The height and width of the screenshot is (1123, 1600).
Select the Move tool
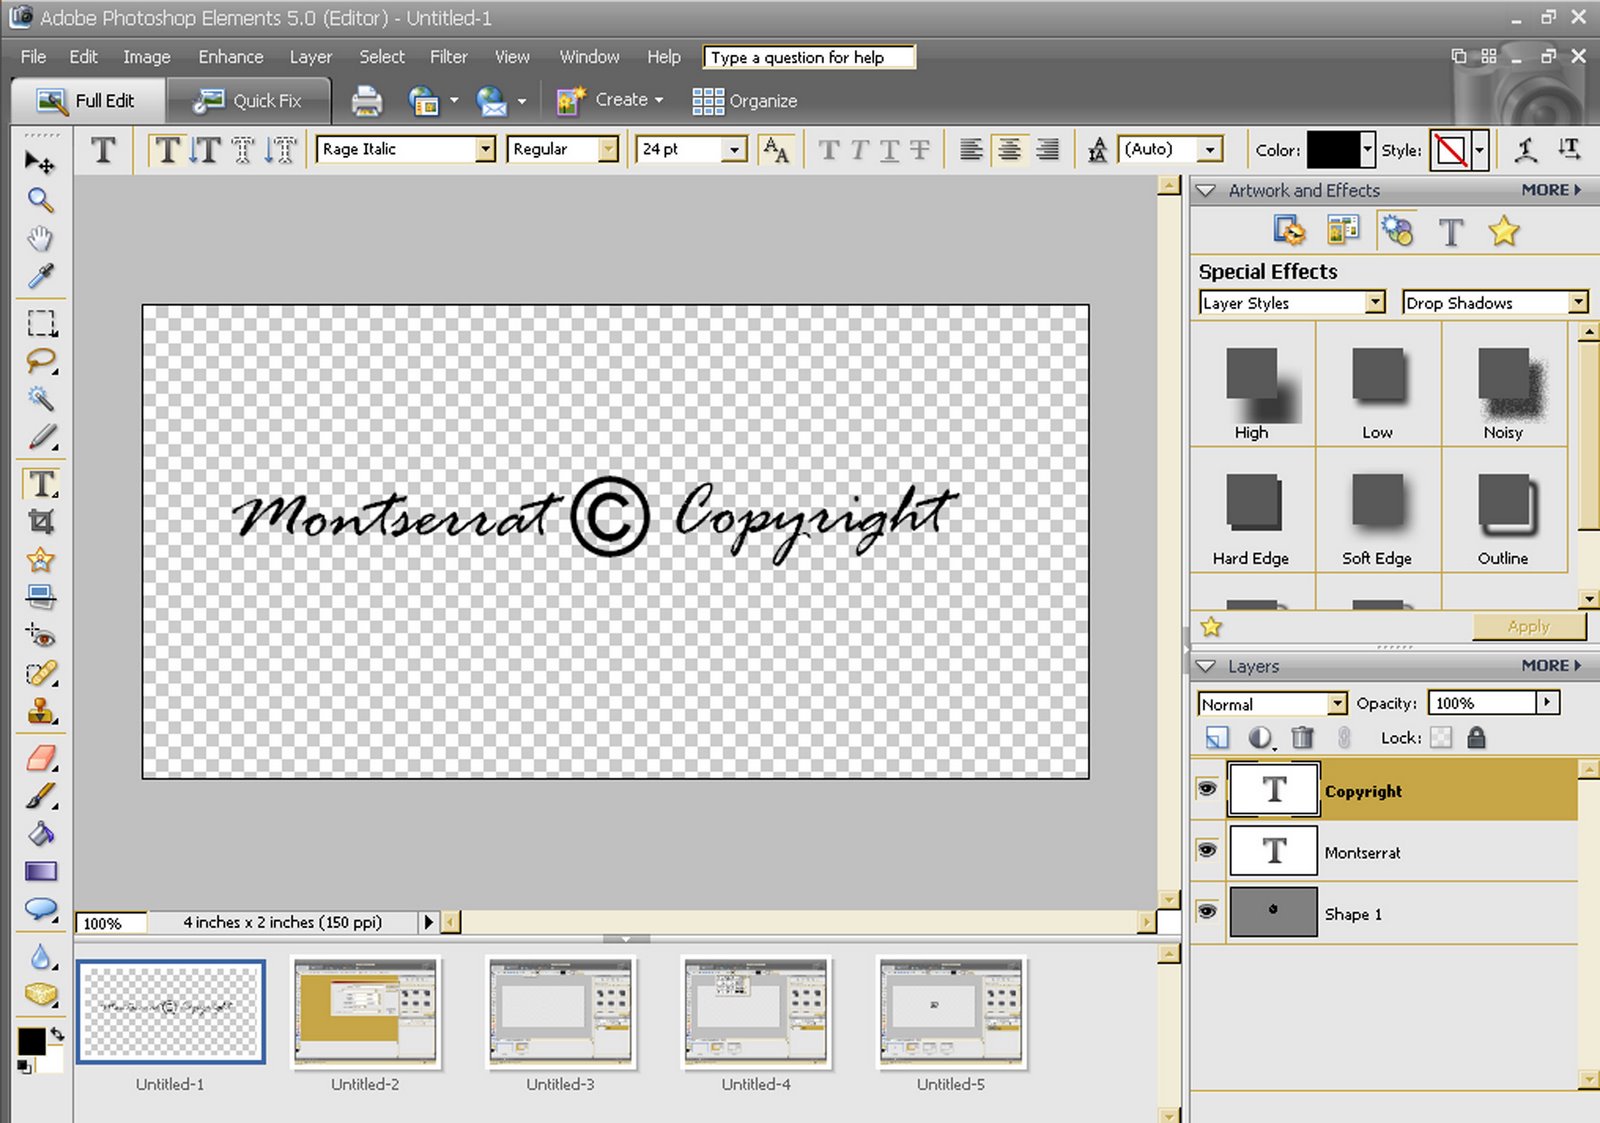pos(40,161)
